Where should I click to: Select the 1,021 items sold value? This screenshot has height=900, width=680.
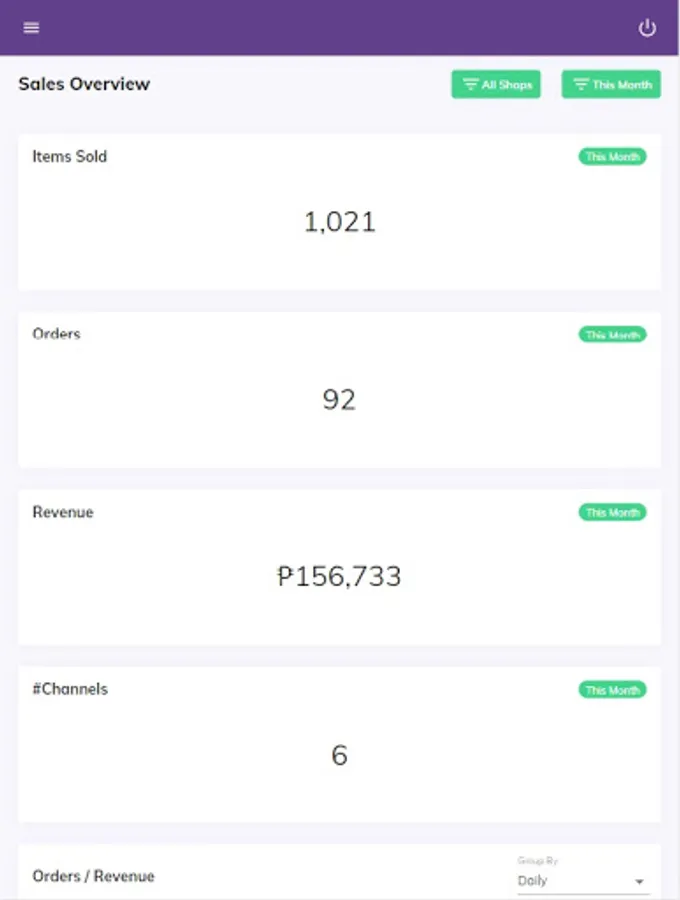tap(340, 222)
